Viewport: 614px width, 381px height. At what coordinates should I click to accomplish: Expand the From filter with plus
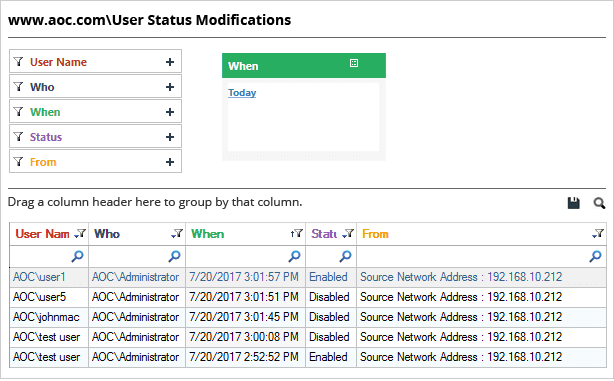click(x=170, y=162)
